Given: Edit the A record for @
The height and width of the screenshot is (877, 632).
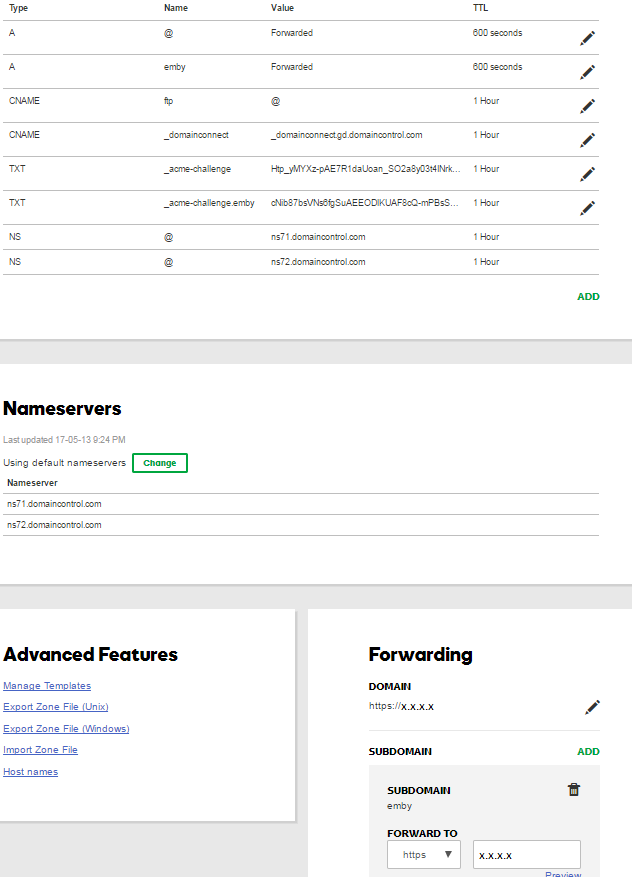Looking at the screenshot, I should (587, 38).
